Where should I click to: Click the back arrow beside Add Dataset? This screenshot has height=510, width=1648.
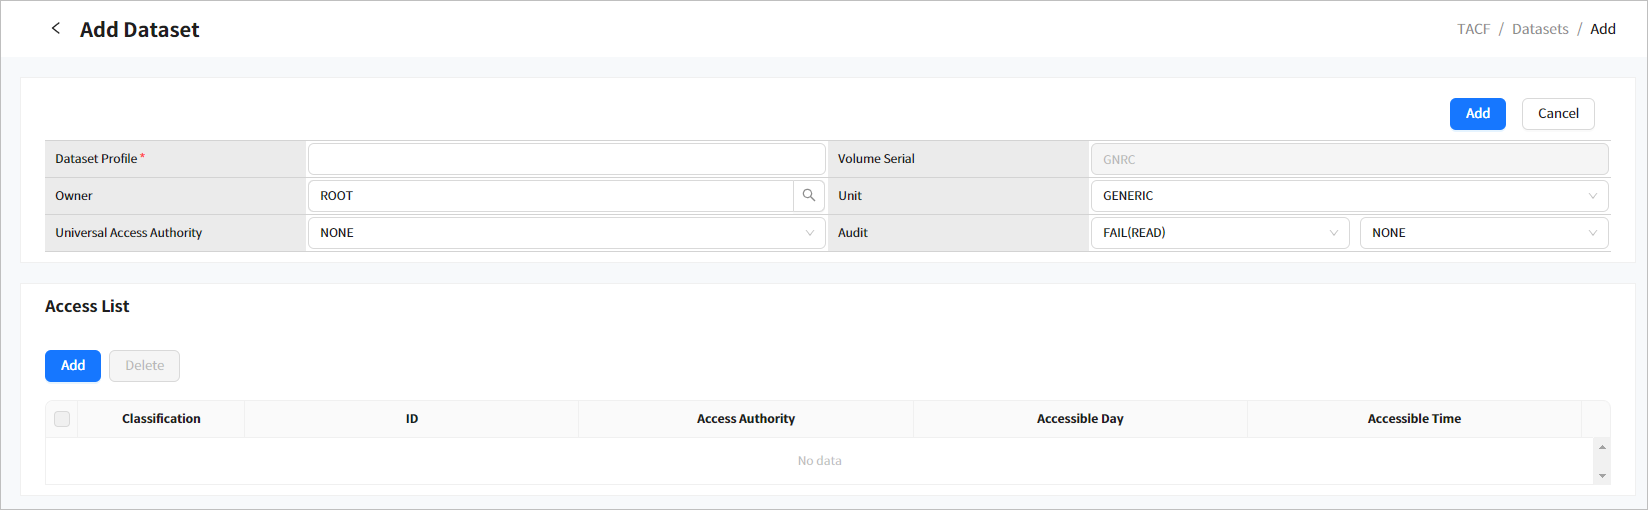56,29
